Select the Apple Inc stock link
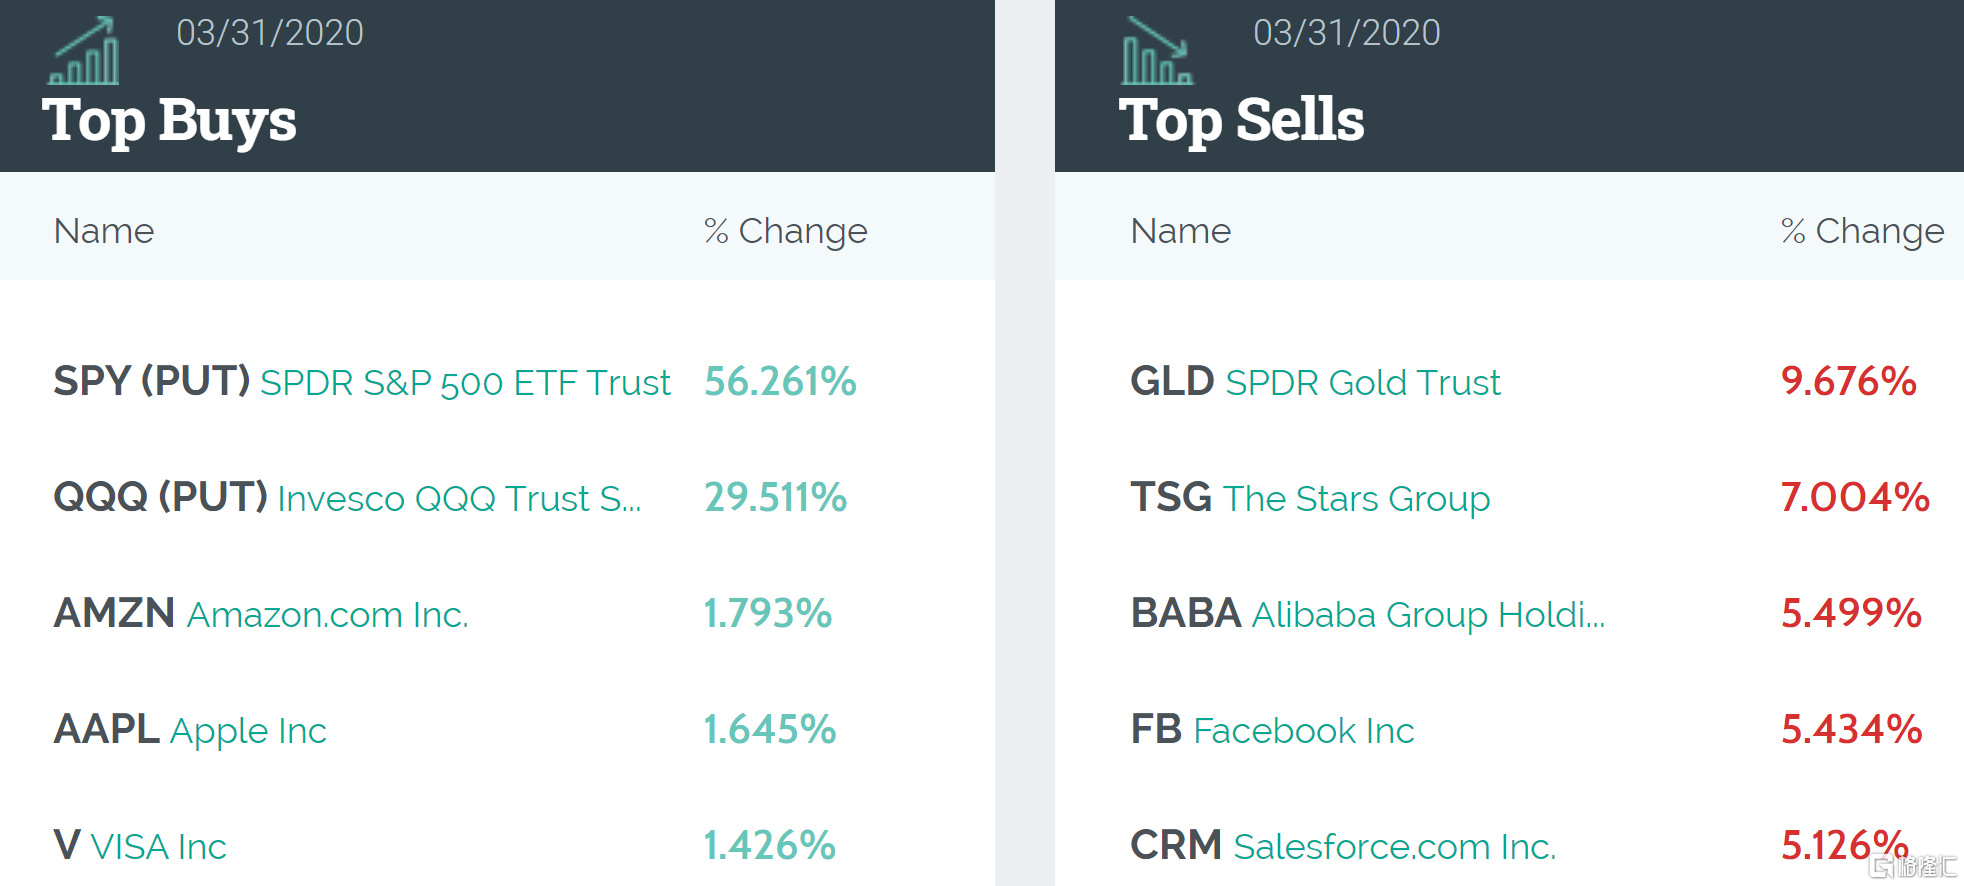Viewport: 1964px width, 886px height. [x=248, y=731]
